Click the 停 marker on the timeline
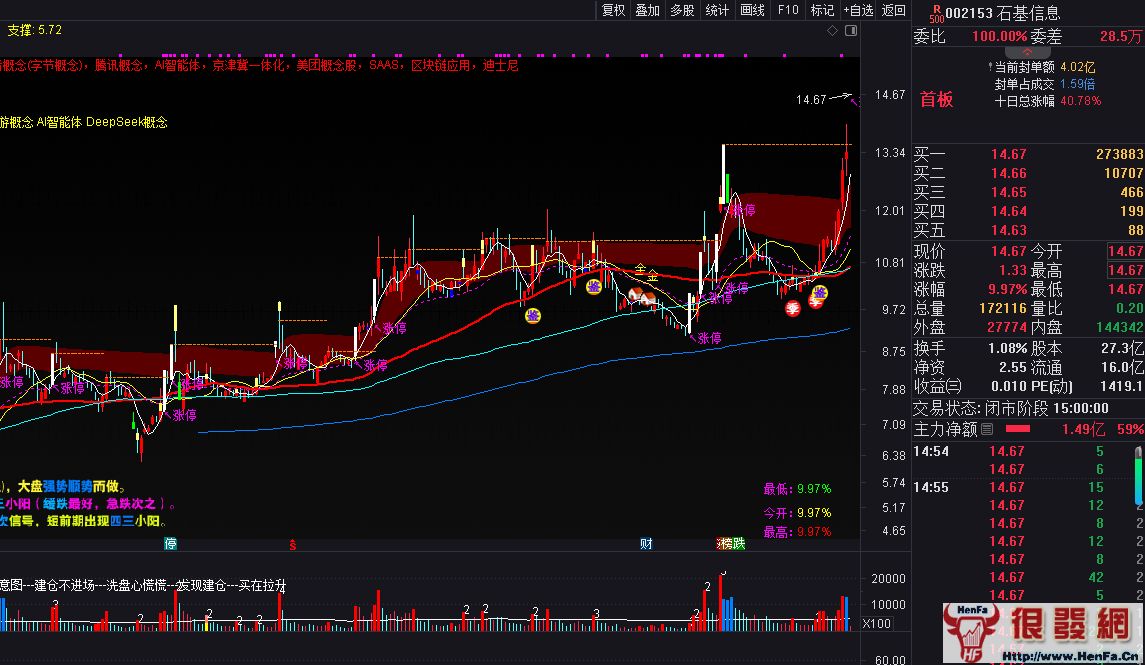Screen dimensions: 1145x665 coord(171,543)
